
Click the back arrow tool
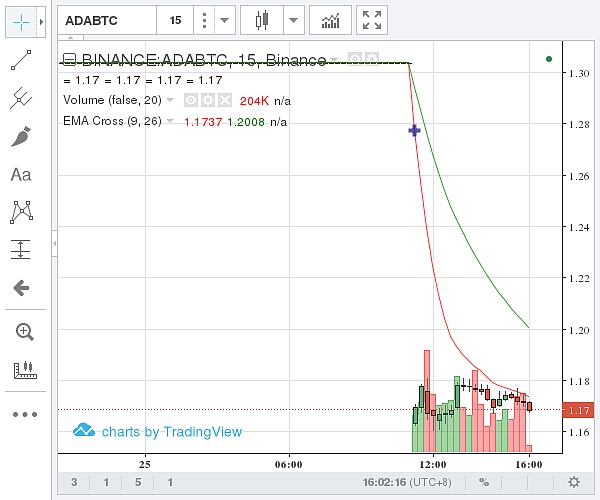click(21, 288)
